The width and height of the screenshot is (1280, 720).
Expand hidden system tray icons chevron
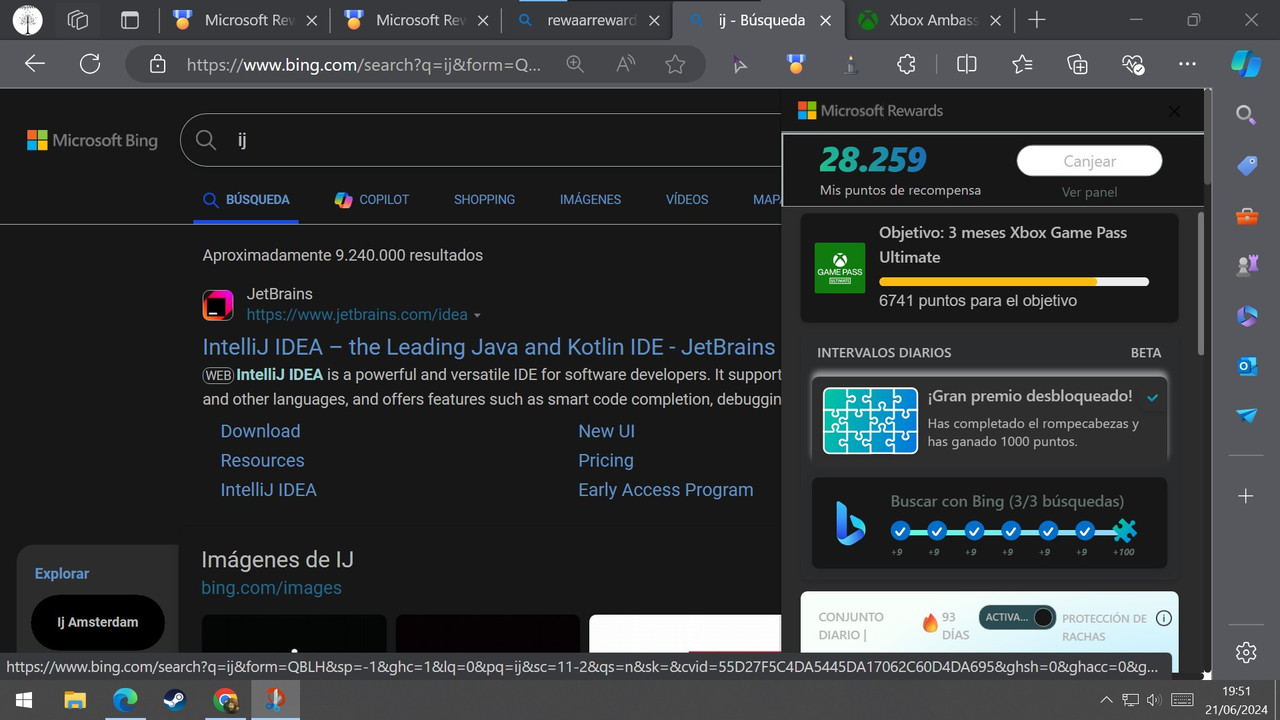coord(1106,700)
